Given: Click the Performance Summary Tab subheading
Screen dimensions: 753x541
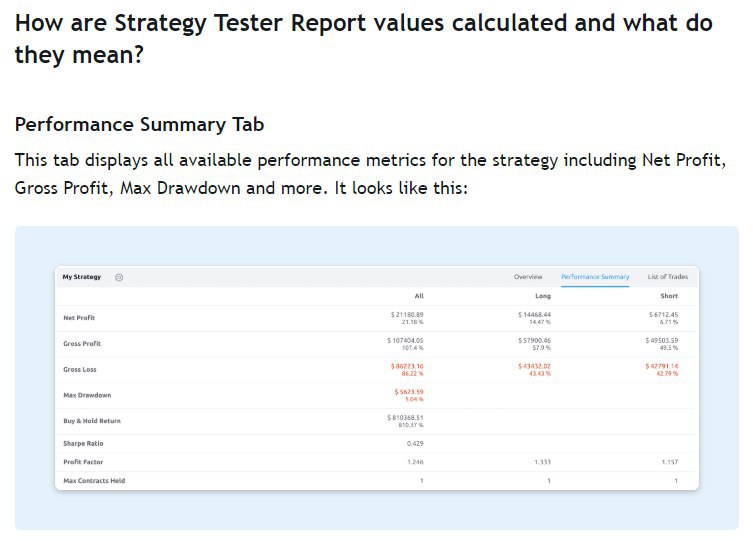Looking at the screenshot, I should tap(139, 125).
